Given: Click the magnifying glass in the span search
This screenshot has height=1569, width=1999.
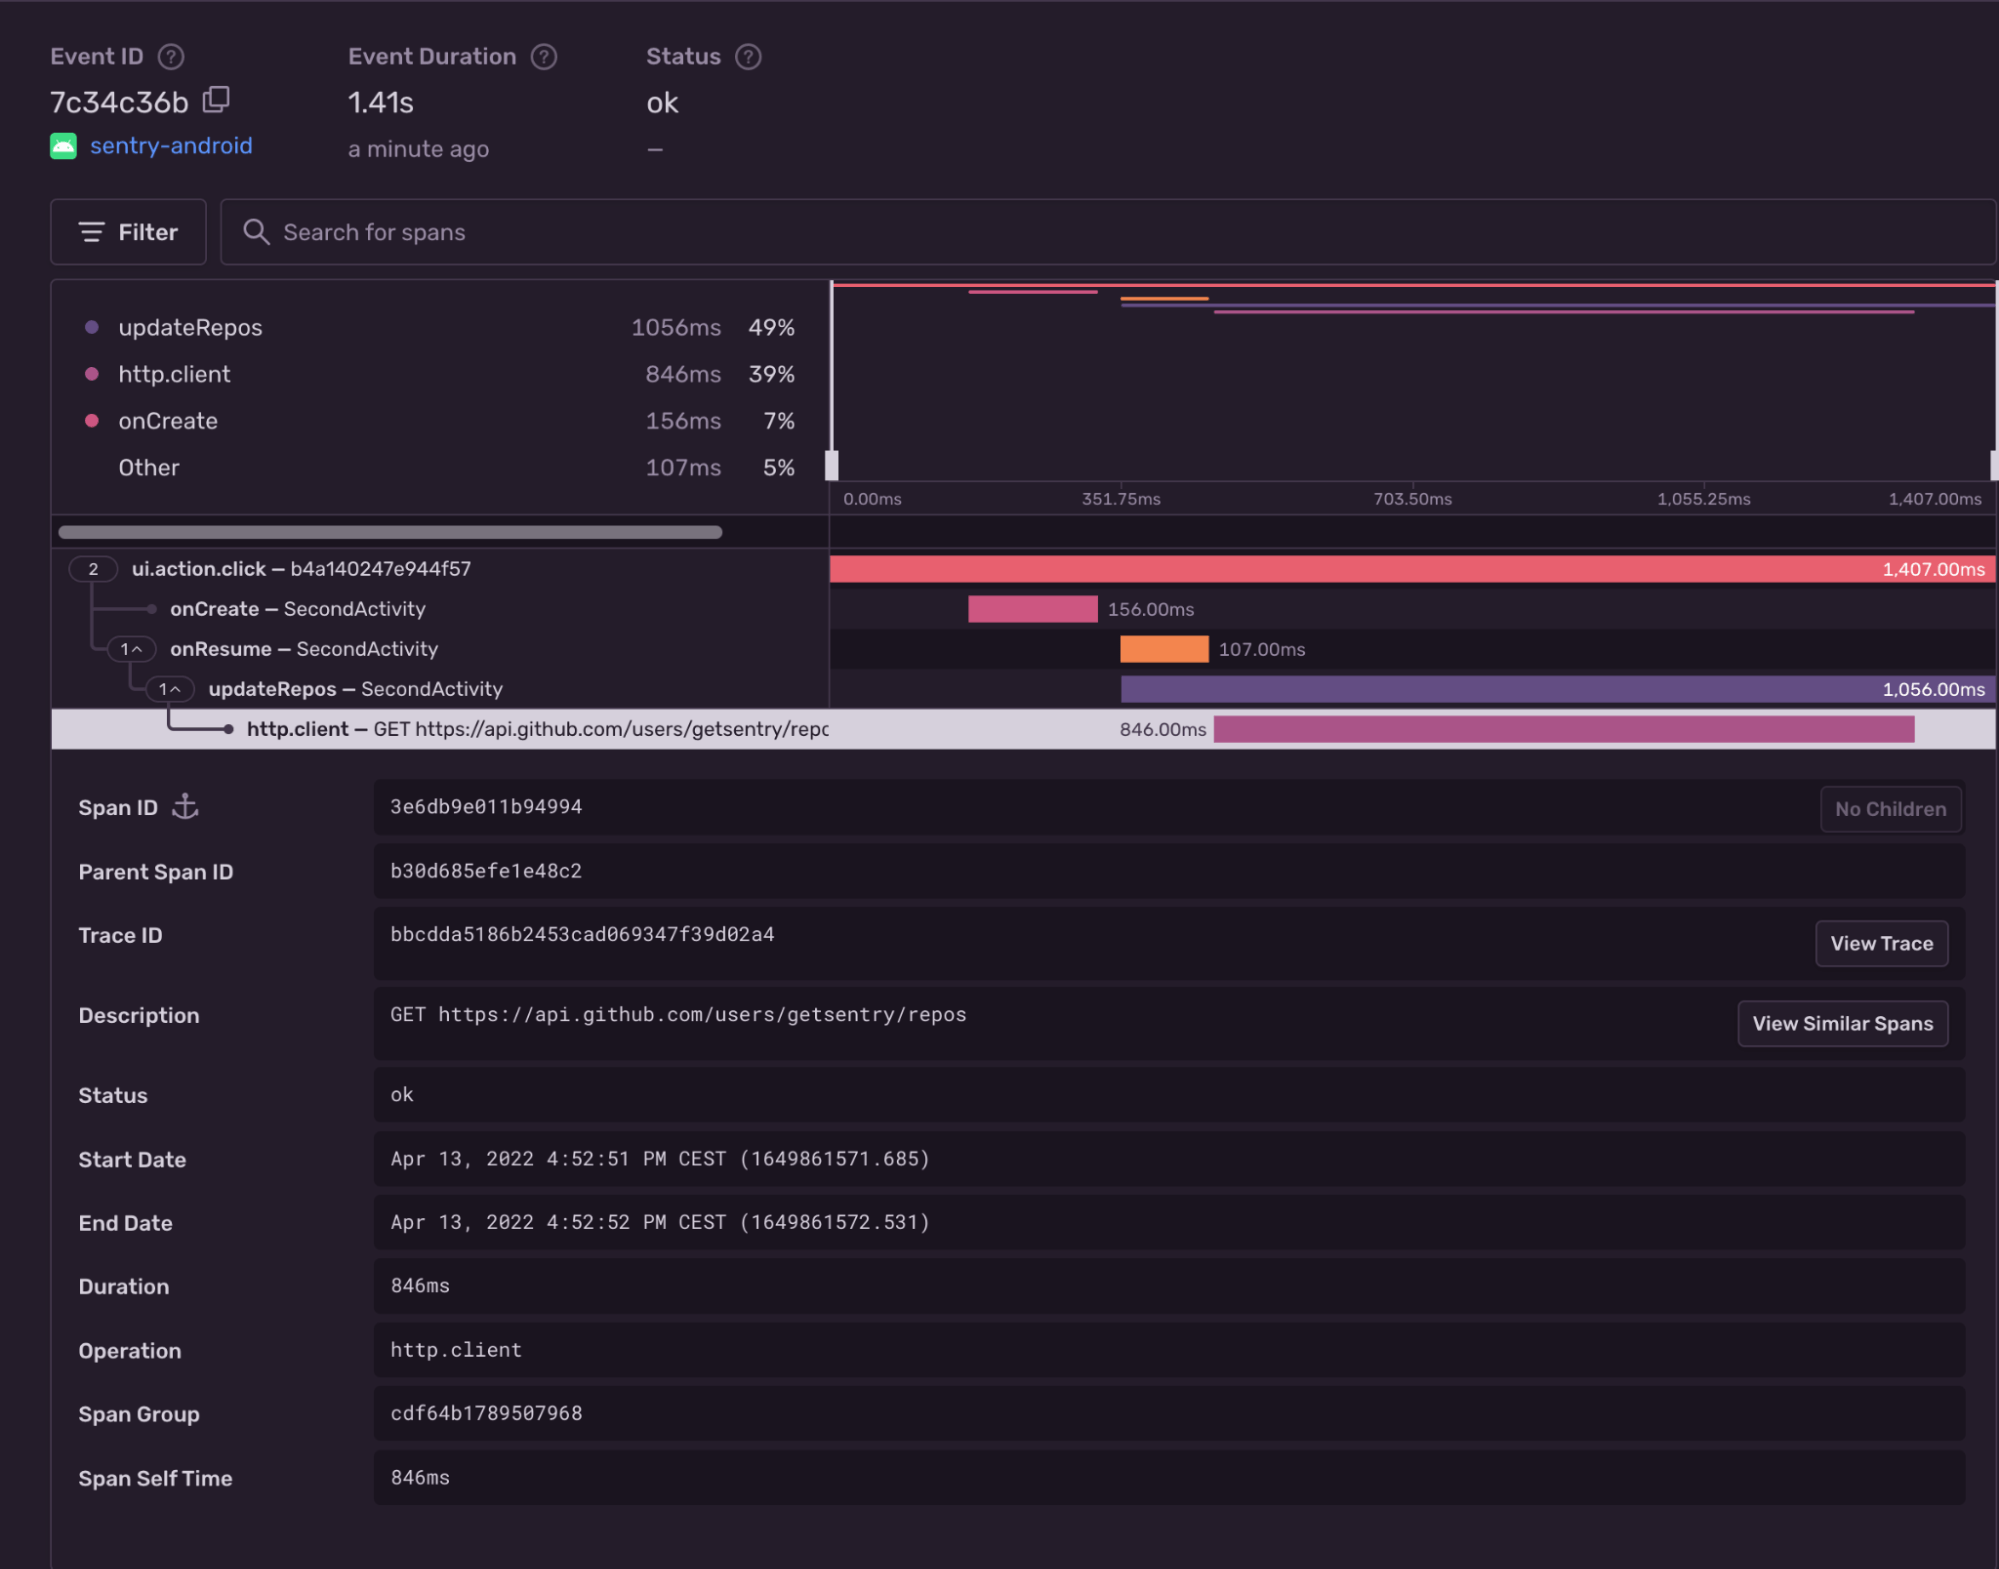Looking at the screenshot, I should (x=257, y=232).
